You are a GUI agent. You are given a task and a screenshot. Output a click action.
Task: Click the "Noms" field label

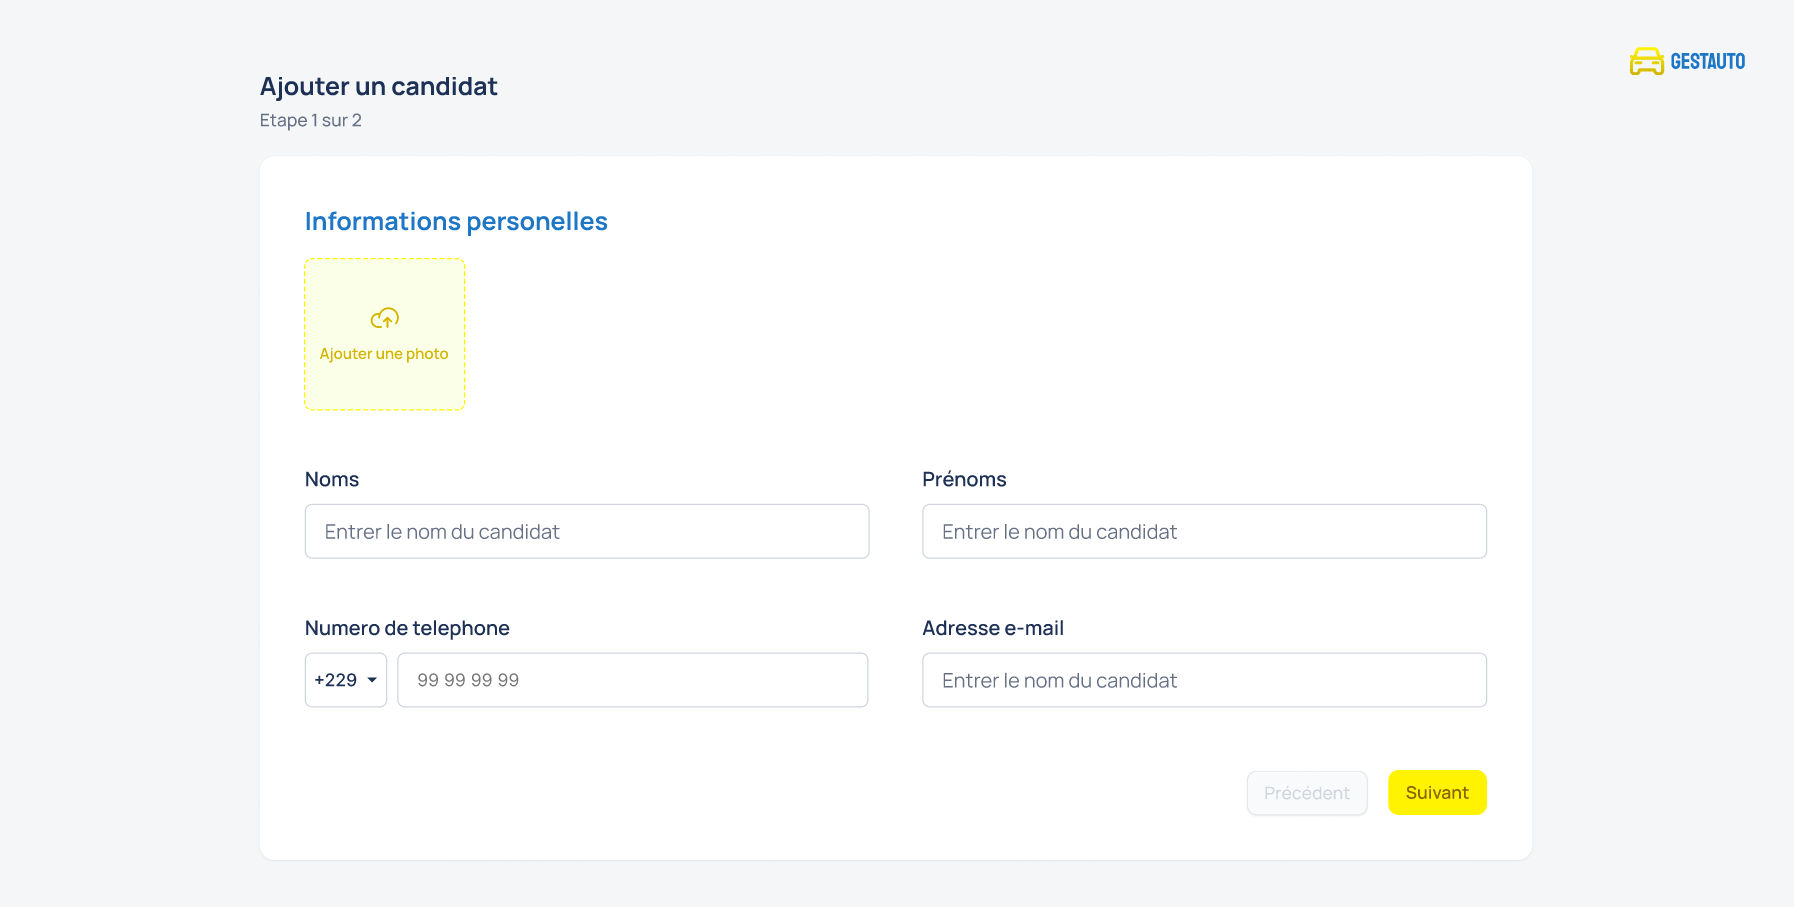coord(332,479)
